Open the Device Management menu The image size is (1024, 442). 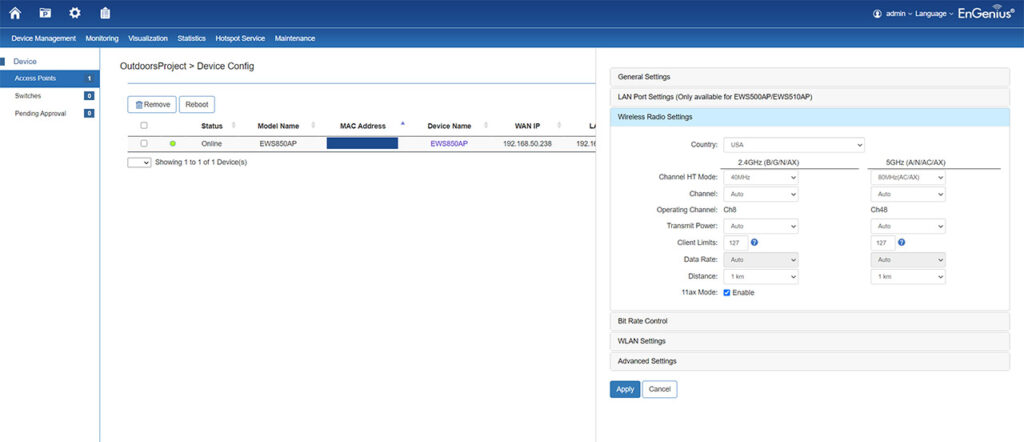coord(44,39)
